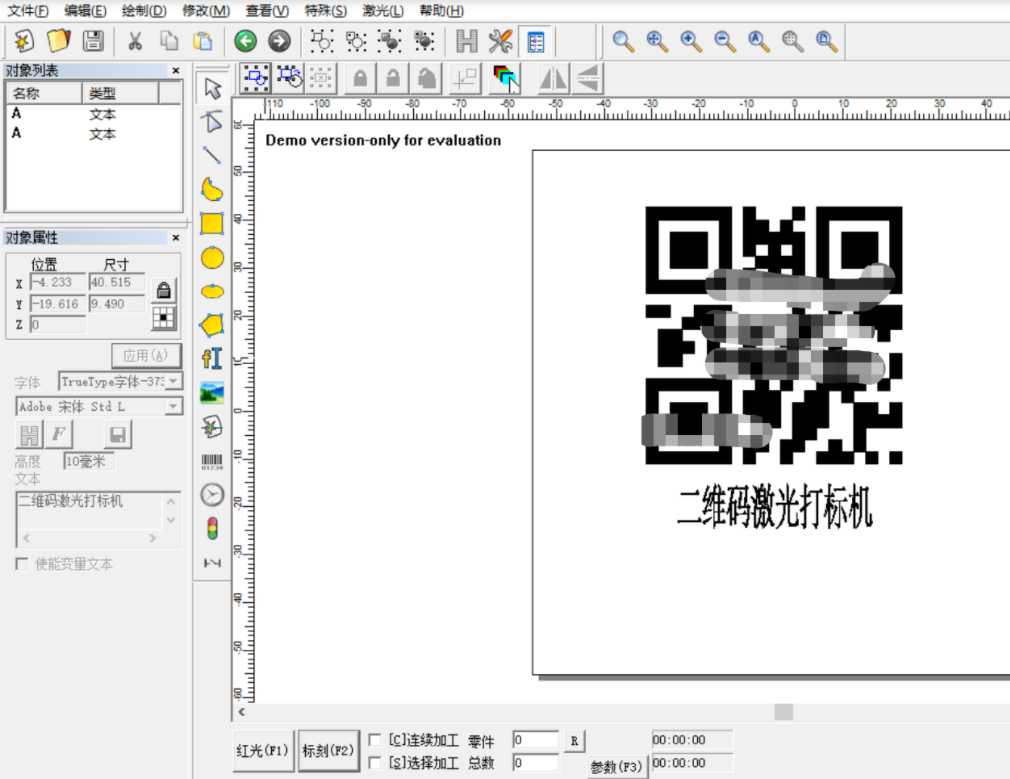Select the traffic light input port tool
This screenshot has width=1010, height=779.
click(x=212, y=528)
